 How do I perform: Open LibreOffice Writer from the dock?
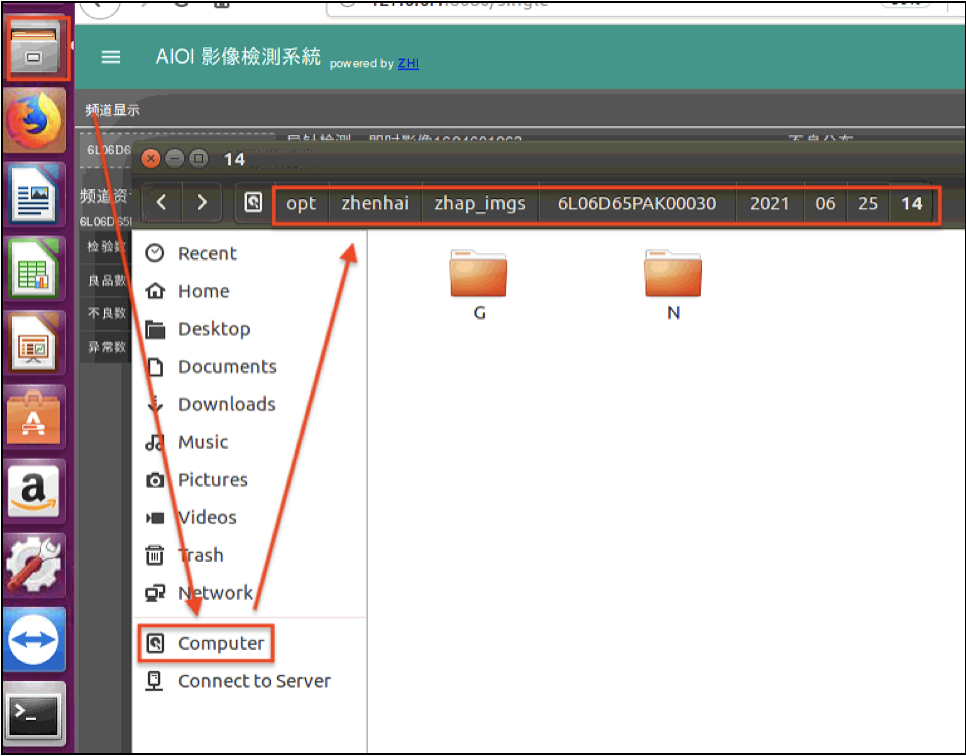click(36, 194)
